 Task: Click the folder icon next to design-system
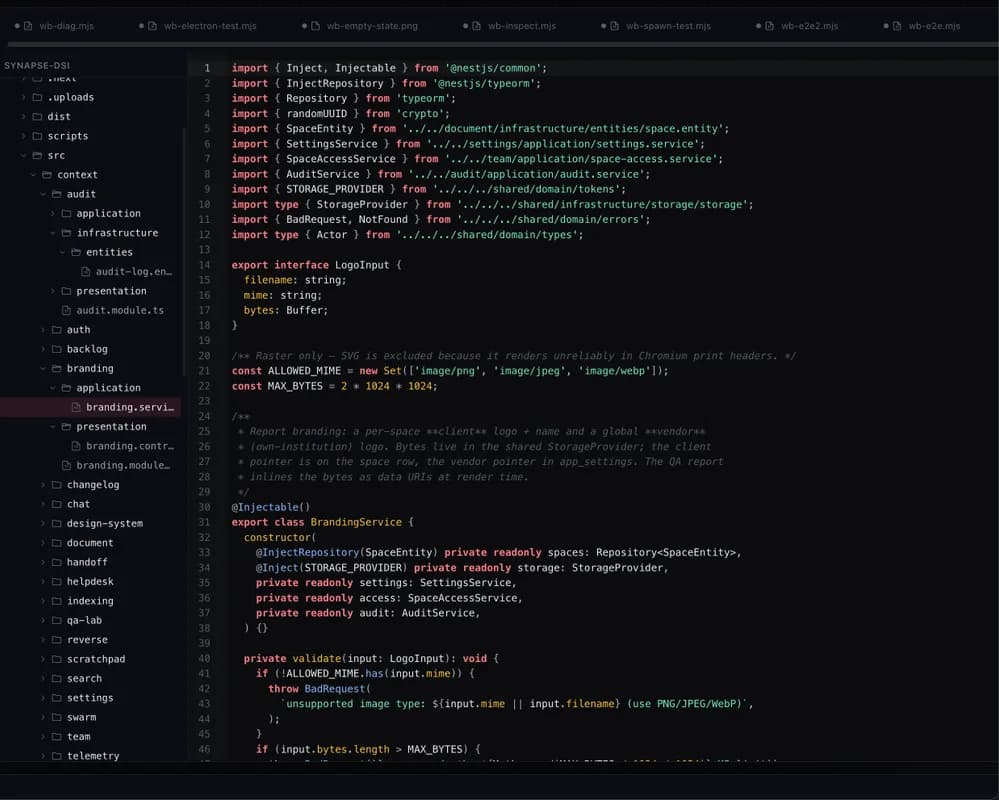click(57, 524)
